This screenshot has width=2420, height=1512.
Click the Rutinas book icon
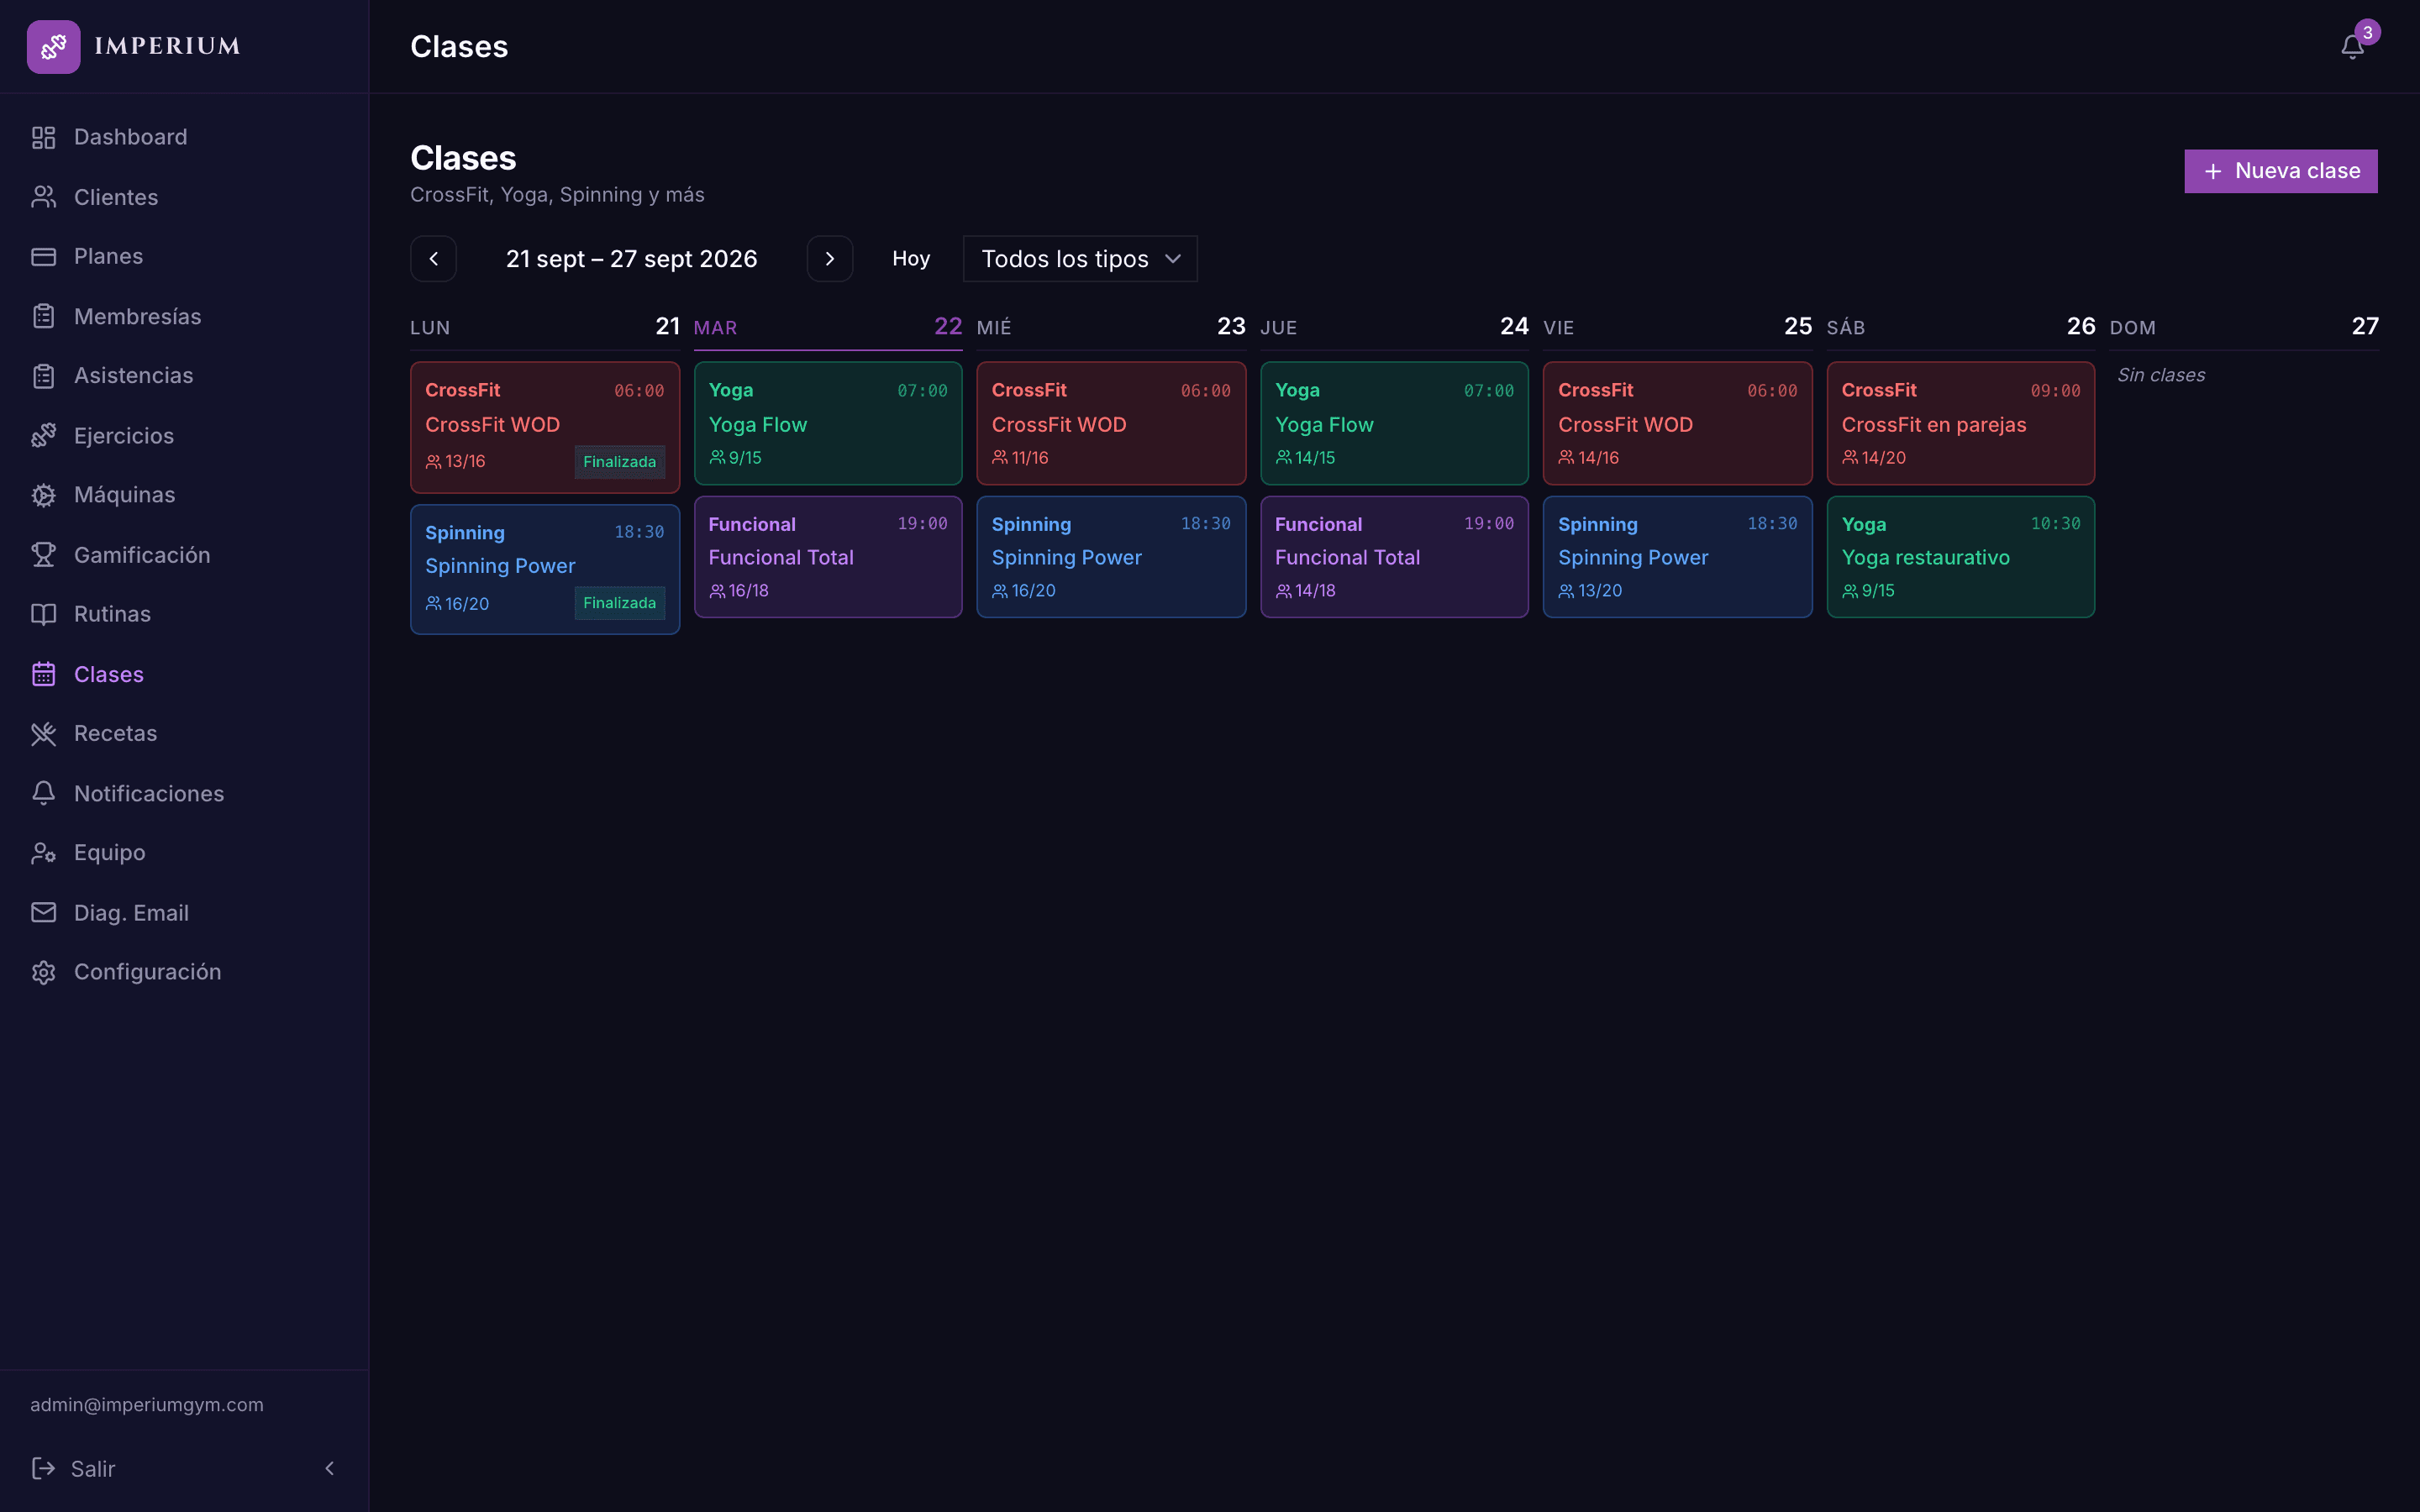(43, 614)
